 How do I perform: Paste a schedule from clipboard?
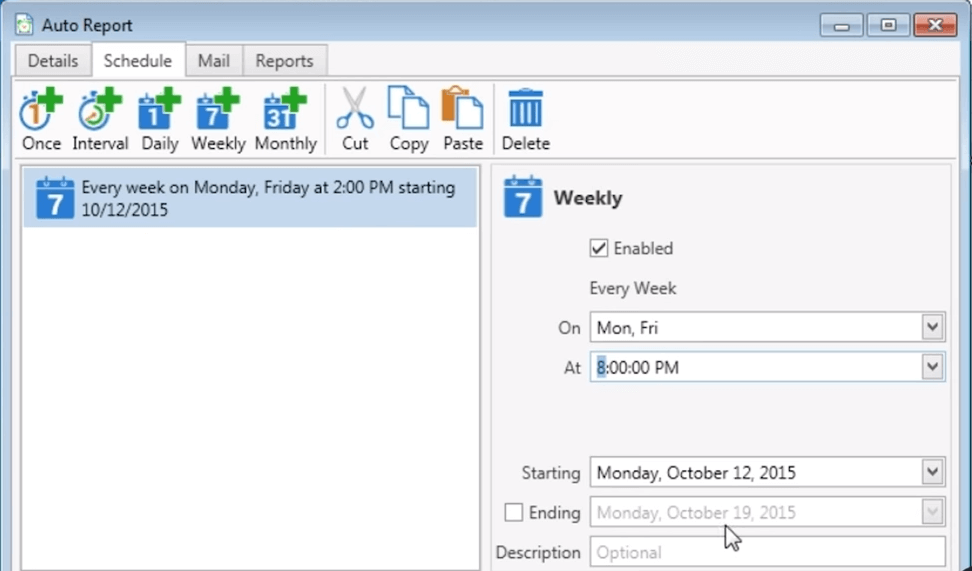[463, 120]
